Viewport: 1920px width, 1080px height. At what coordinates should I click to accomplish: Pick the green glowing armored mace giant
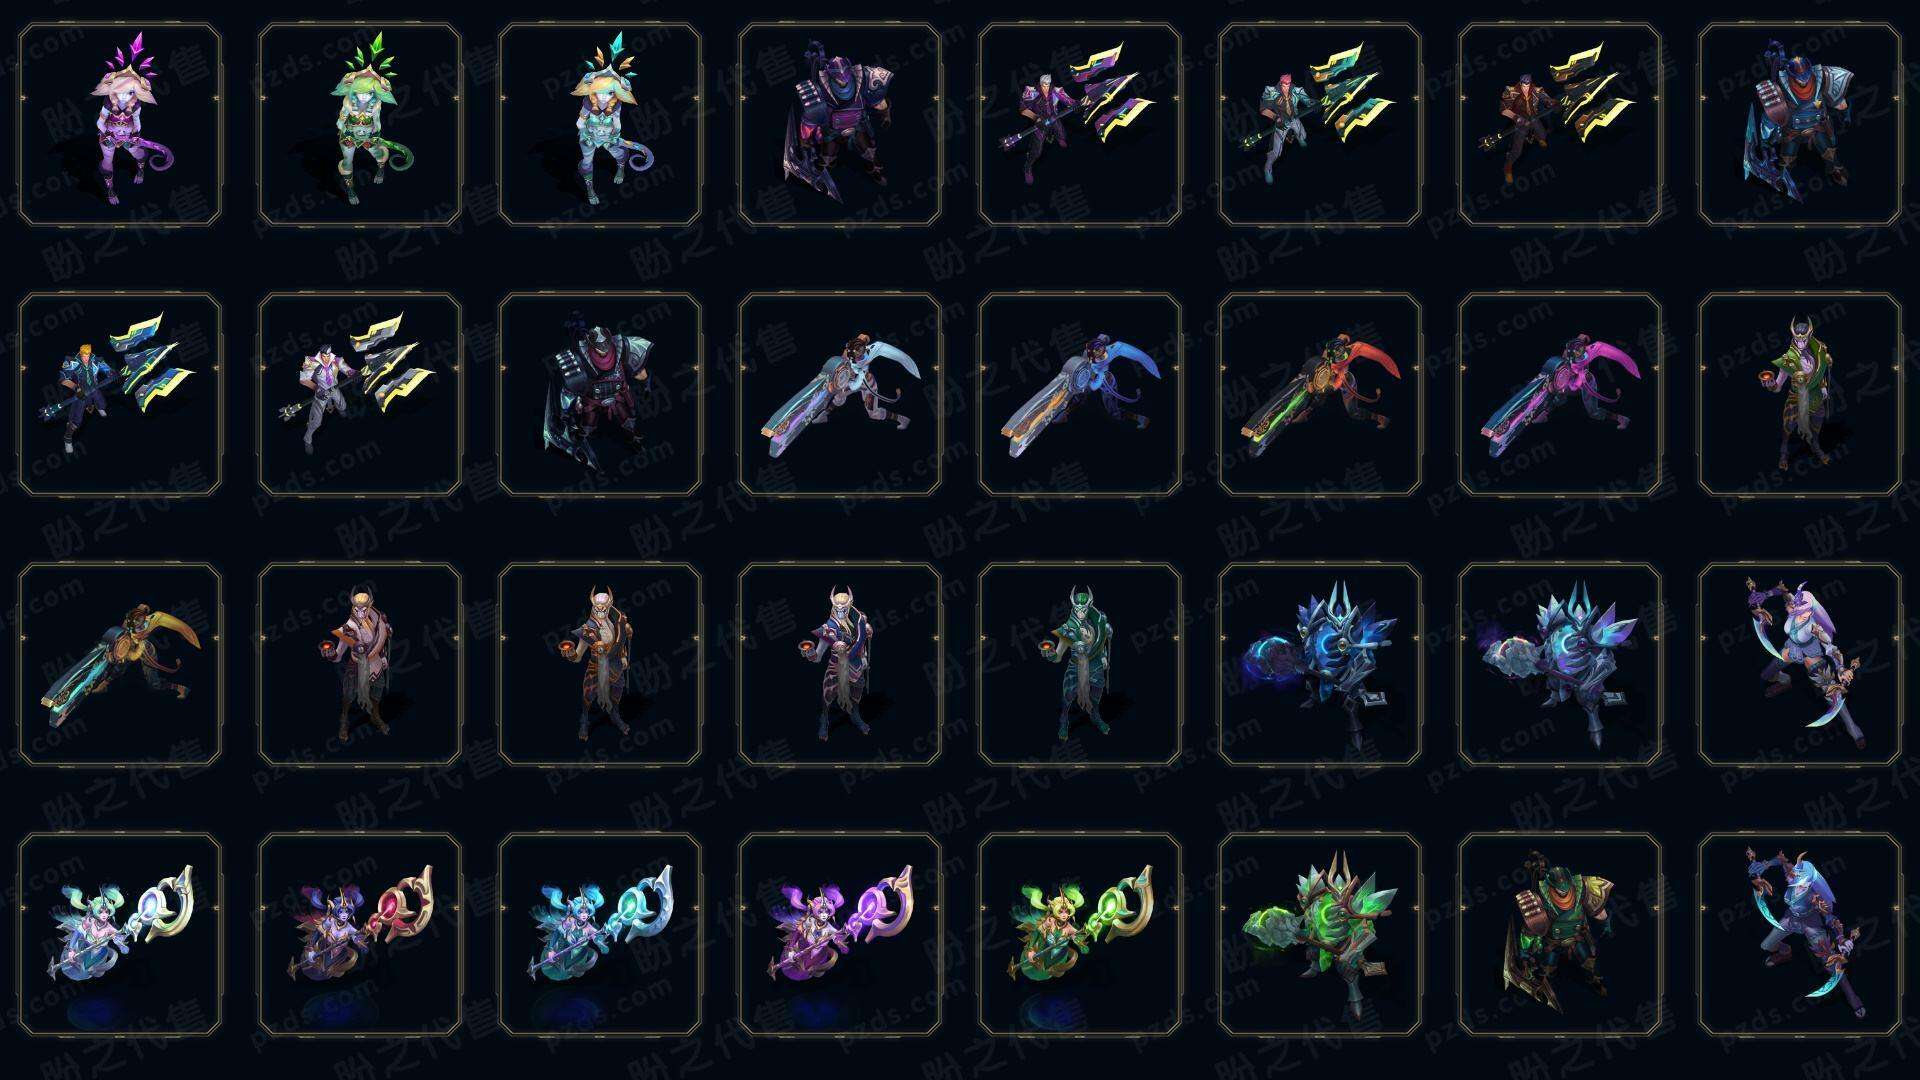1320,934
